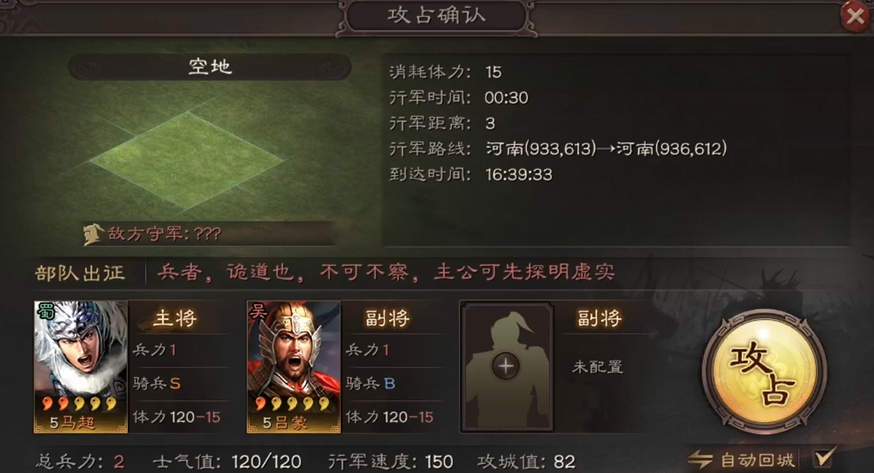Click the 吴 faction badge on 吕蒙
Image resolution: width=874 pixels, height=473 pixels.
(x=258, y=311)
